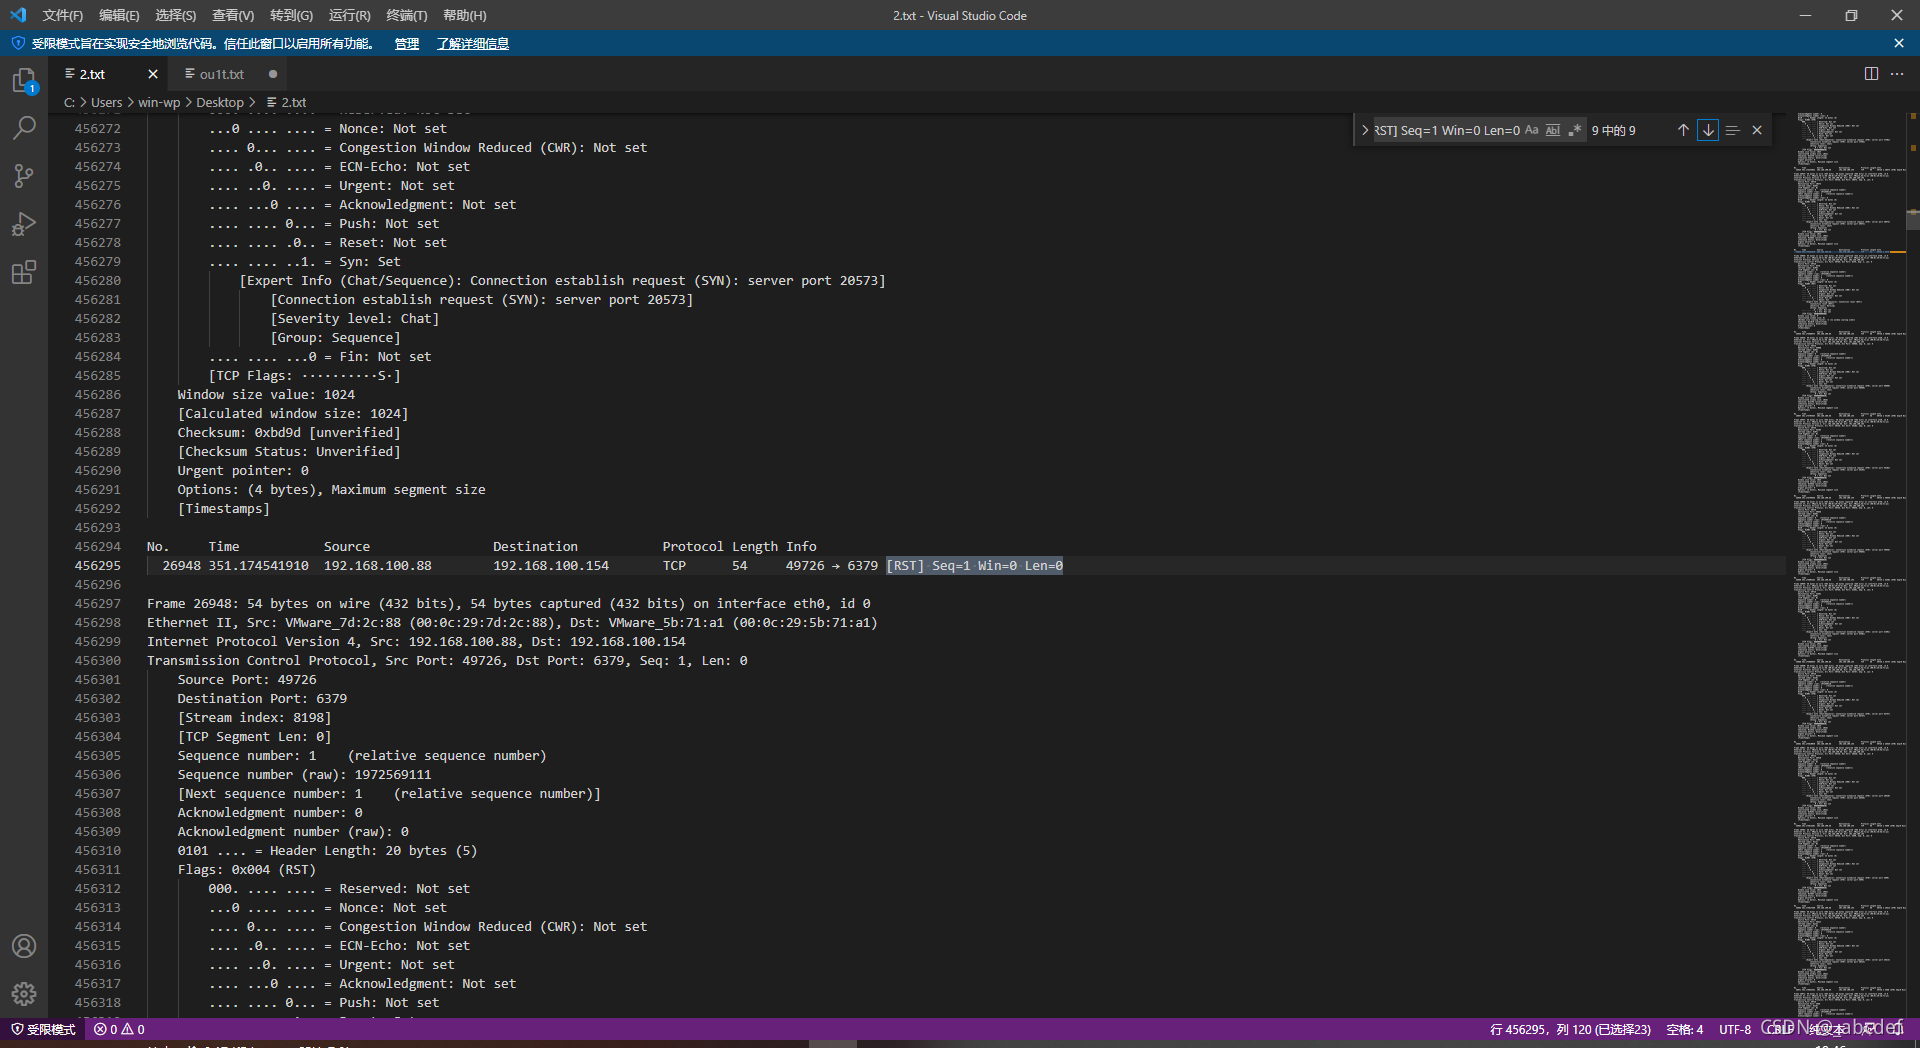Open the Source Control view
Viewport: 1920px width, 1048px height.
click(24, 176)
